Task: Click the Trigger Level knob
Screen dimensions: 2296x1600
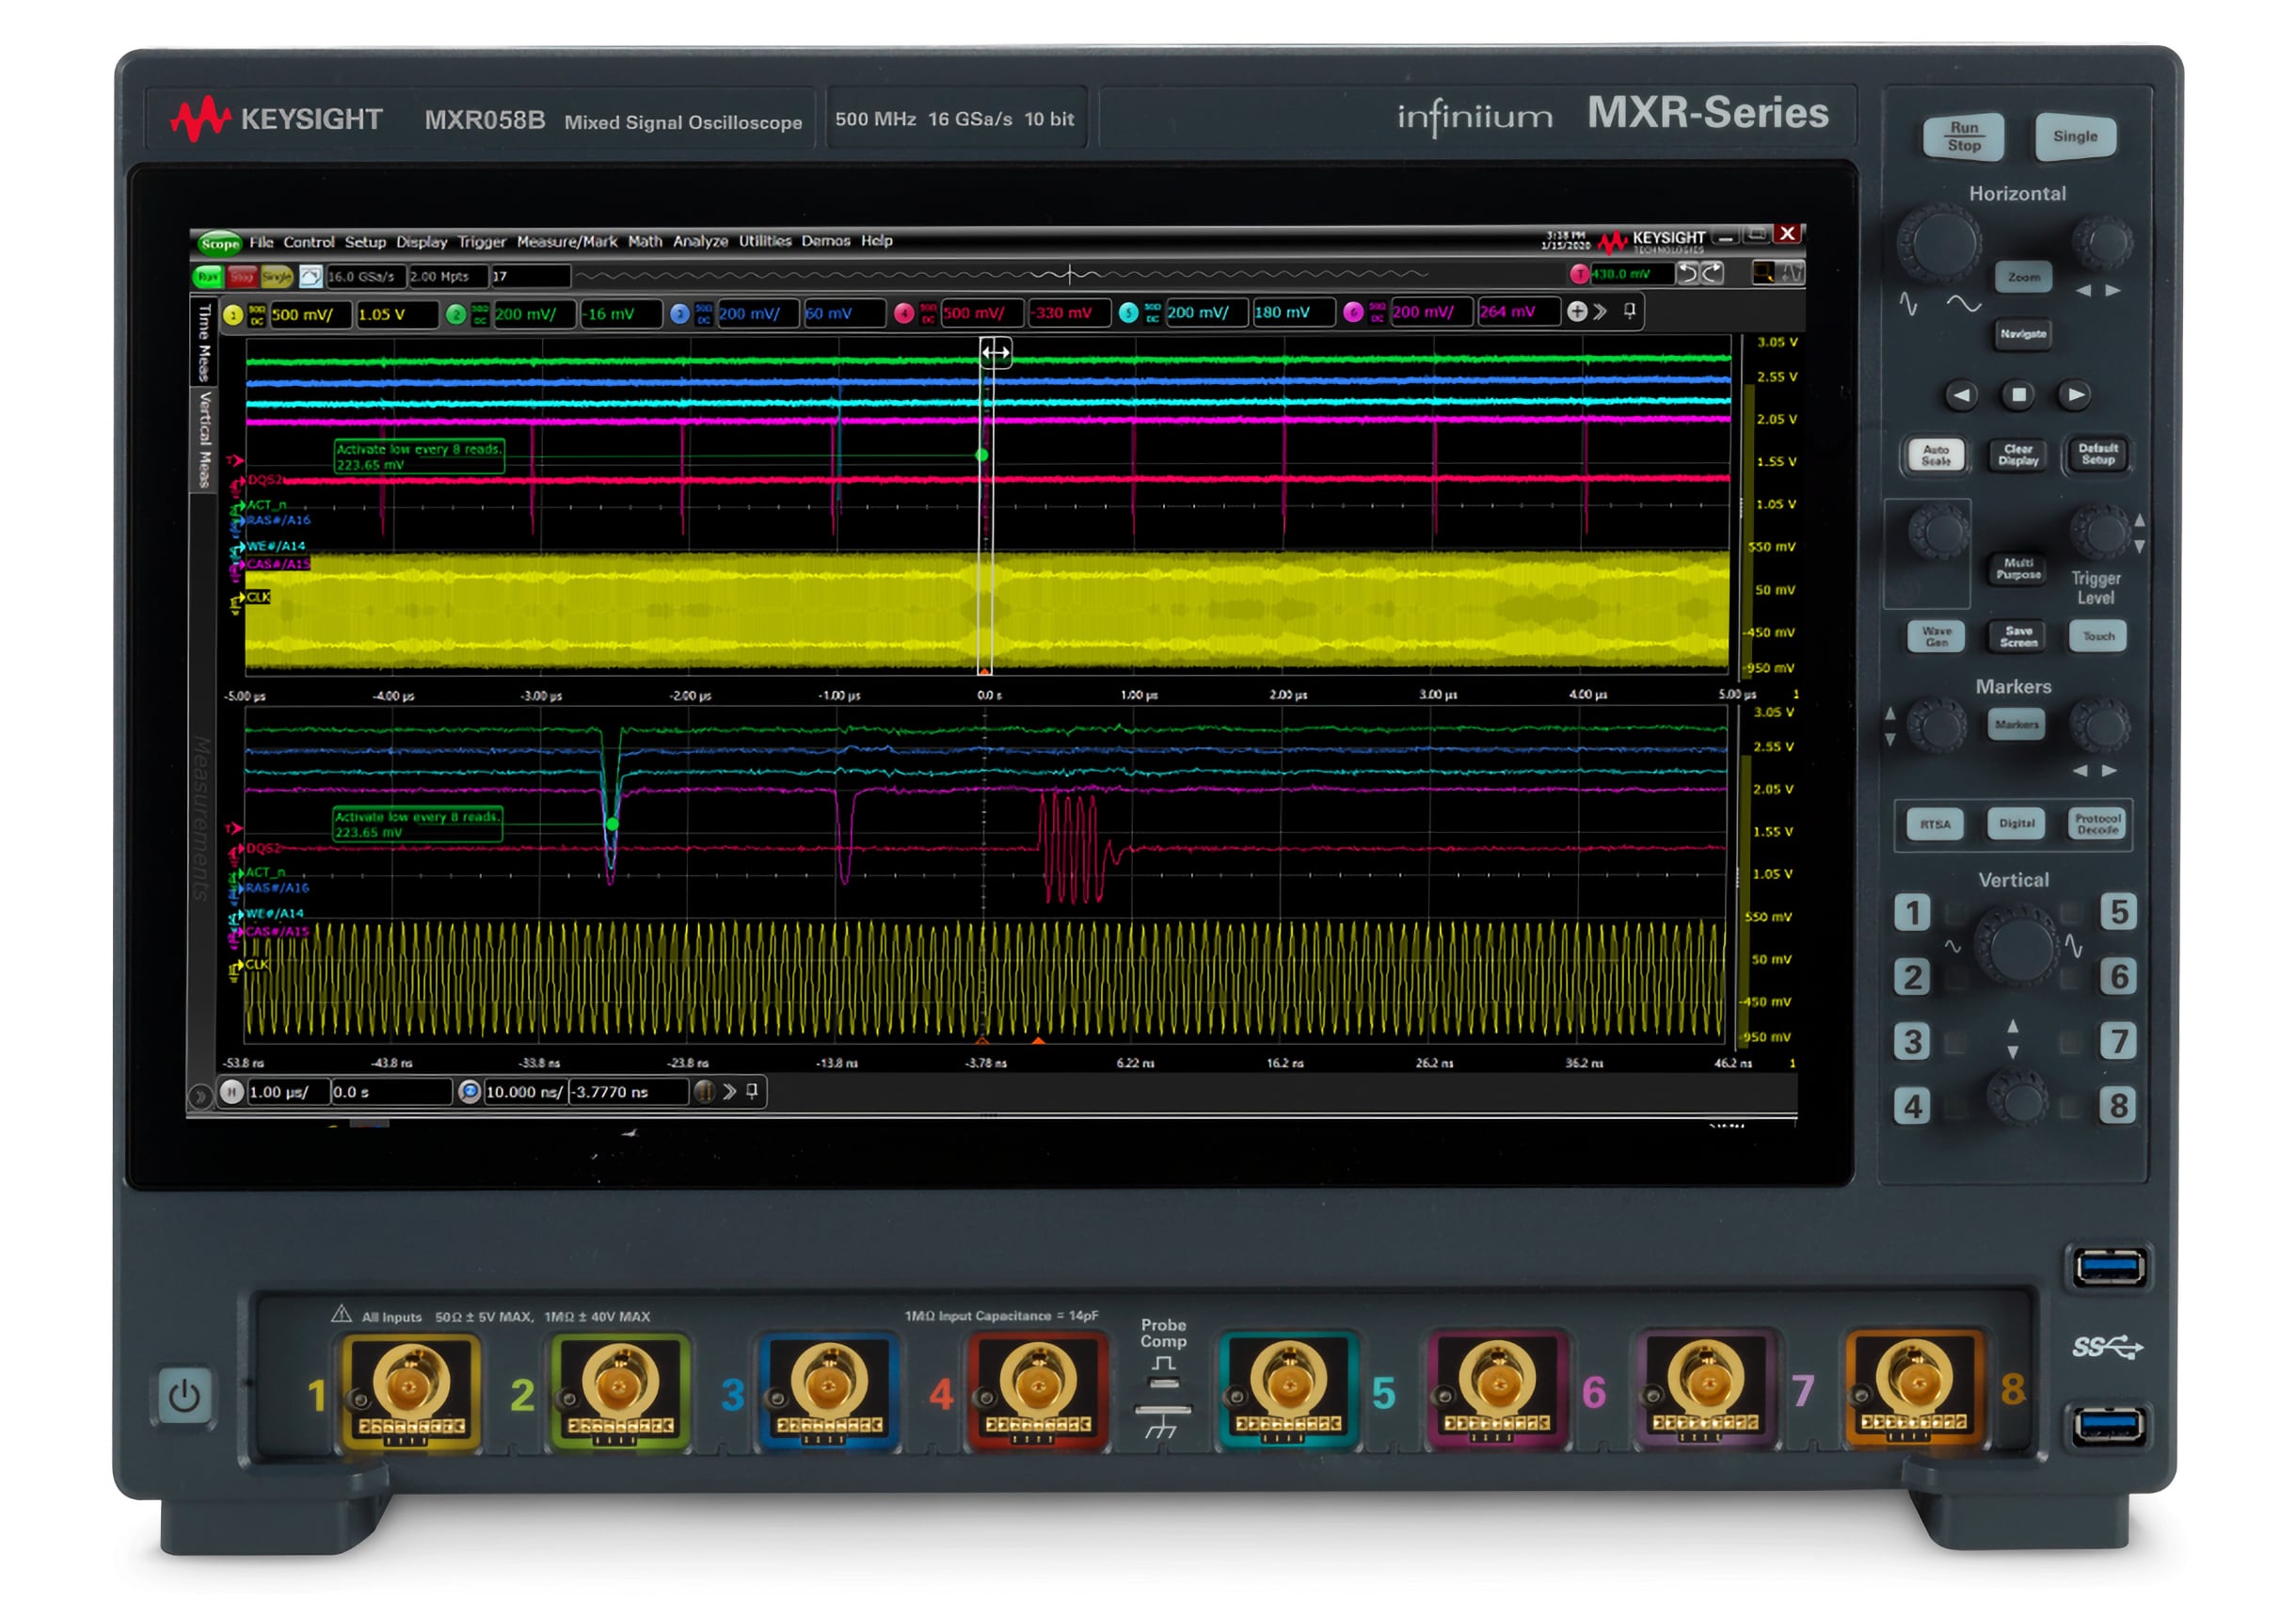Action: pos(2100,531)
